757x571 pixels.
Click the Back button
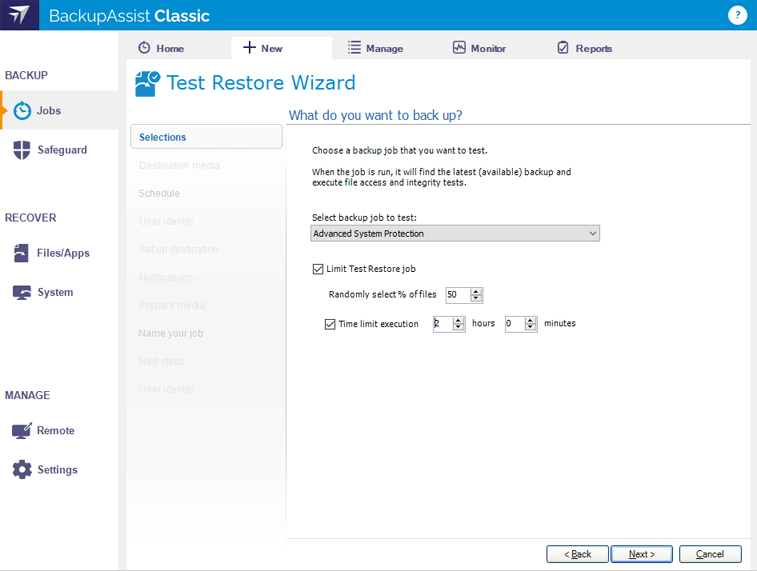[577, 554]
